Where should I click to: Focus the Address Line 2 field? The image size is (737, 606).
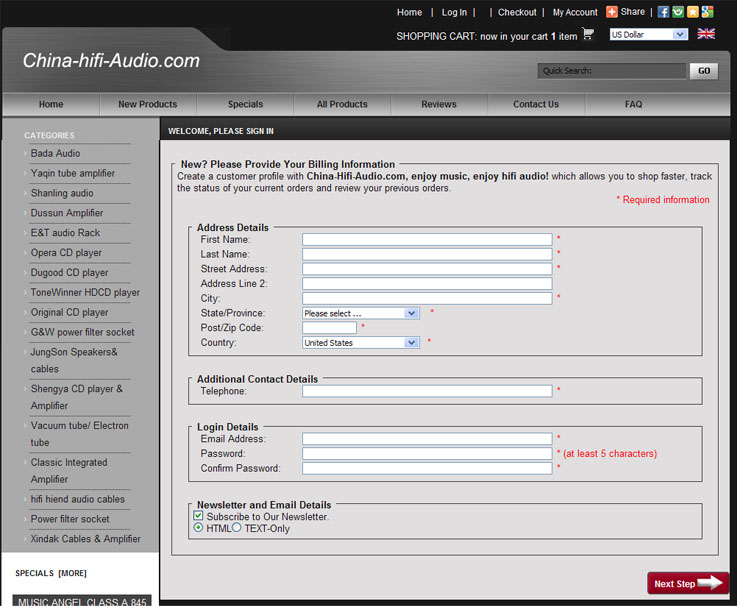coord(427,283)
